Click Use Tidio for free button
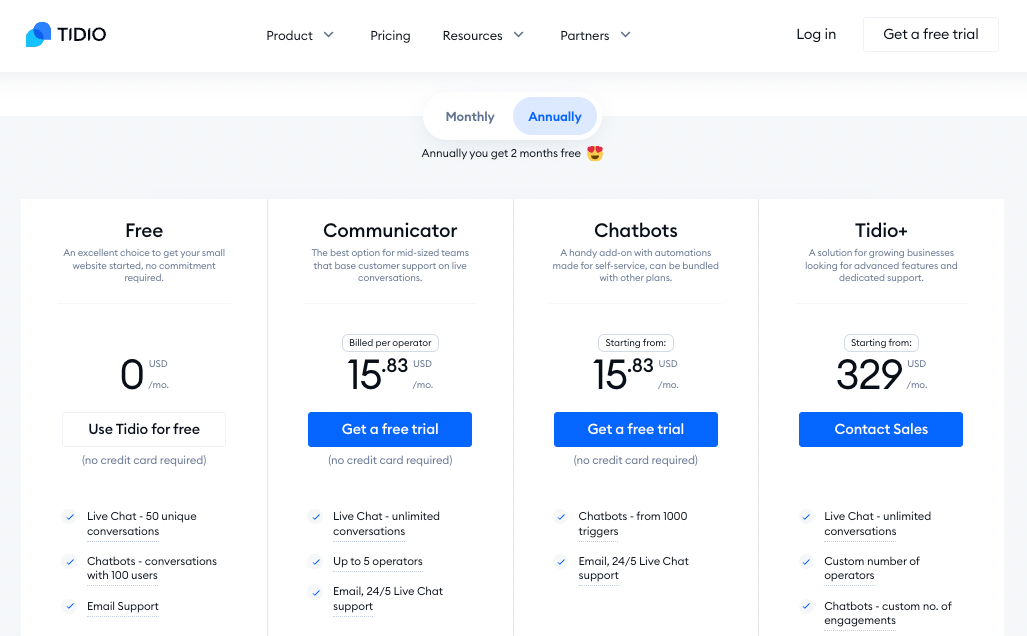1027x636 pixels. 144,429
